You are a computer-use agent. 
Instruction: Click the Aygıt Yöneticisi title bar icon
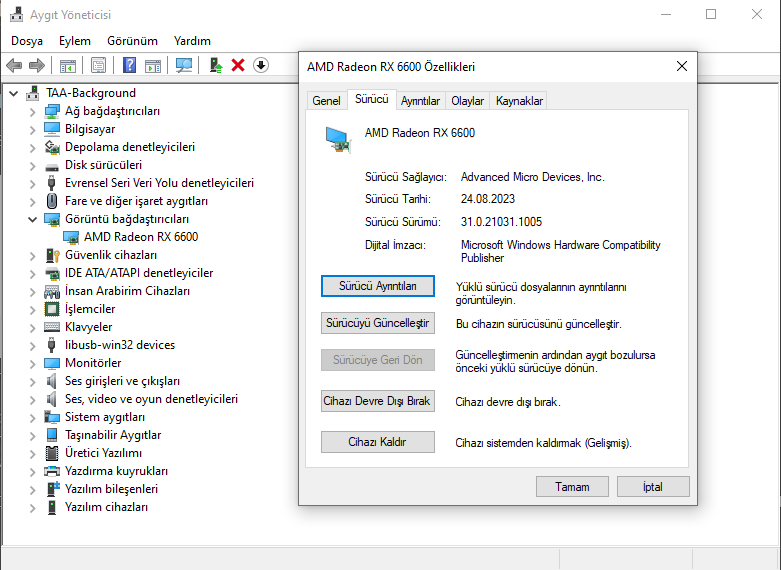tap(17, 14)
